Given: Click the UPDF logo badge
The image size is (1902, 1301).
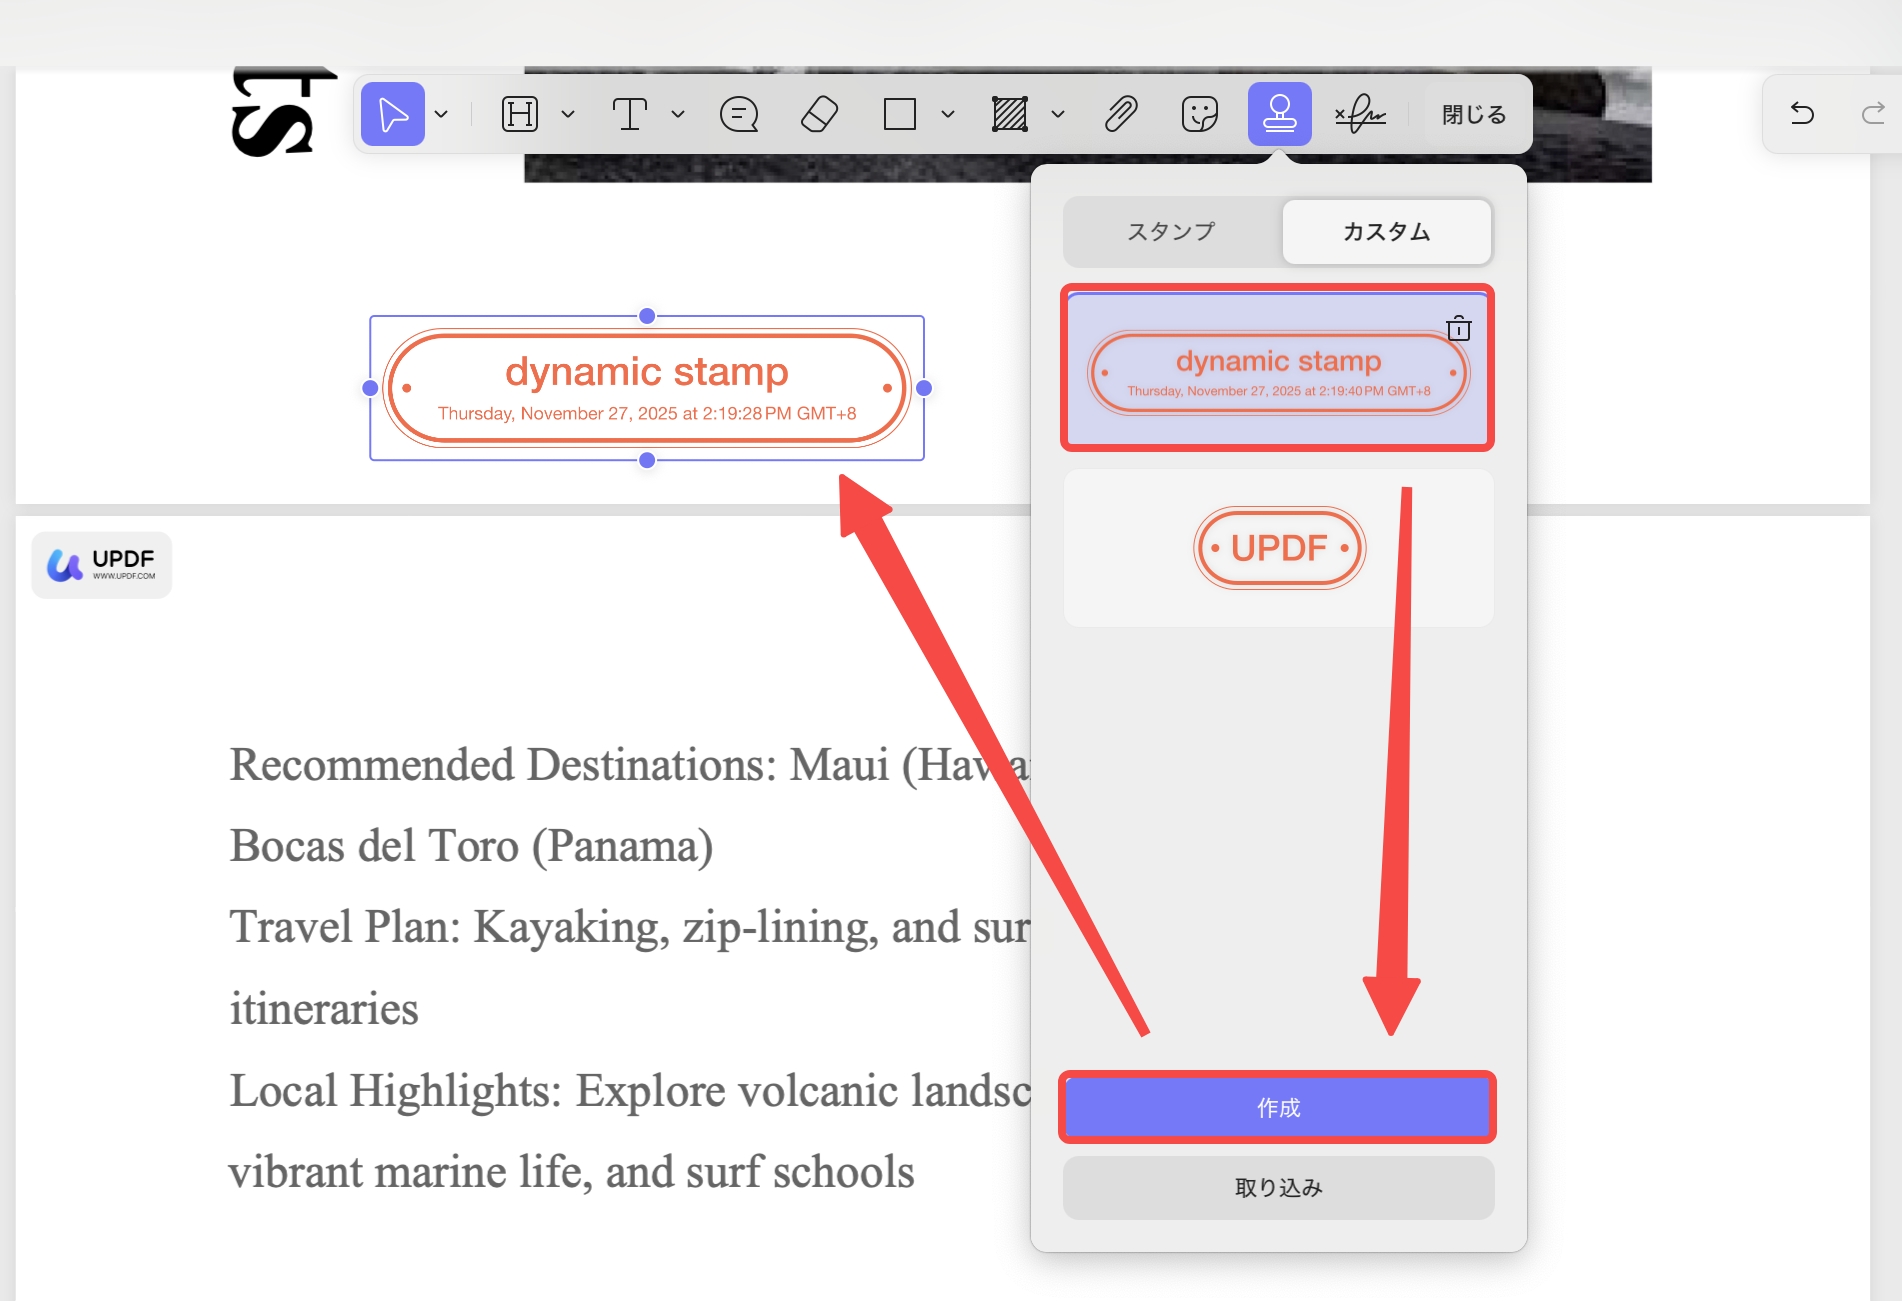Looking at the screenshot, I should coord(102,565).
